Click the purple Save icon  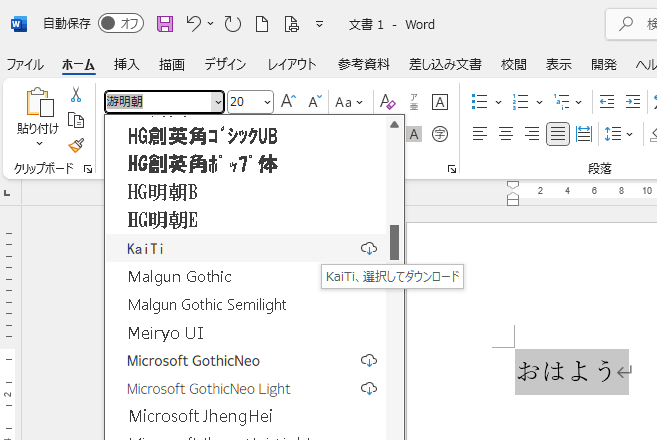(x=165, y=24)
